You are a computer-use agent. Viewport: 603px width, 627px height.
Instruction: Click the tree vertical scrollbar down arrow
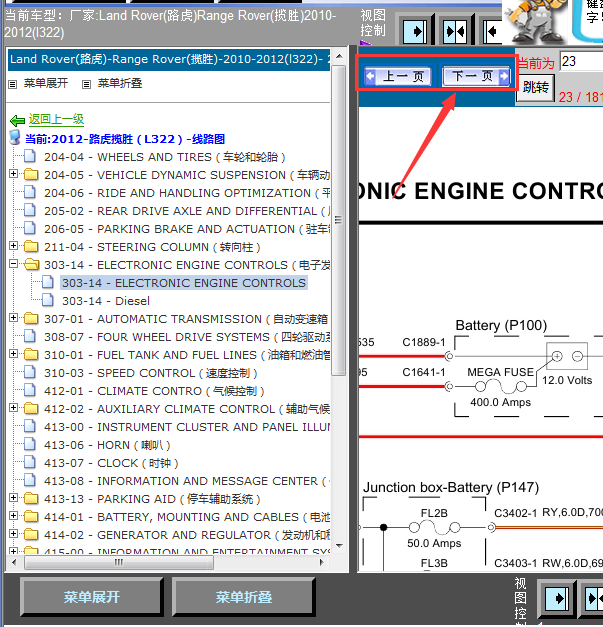[339, 545]
